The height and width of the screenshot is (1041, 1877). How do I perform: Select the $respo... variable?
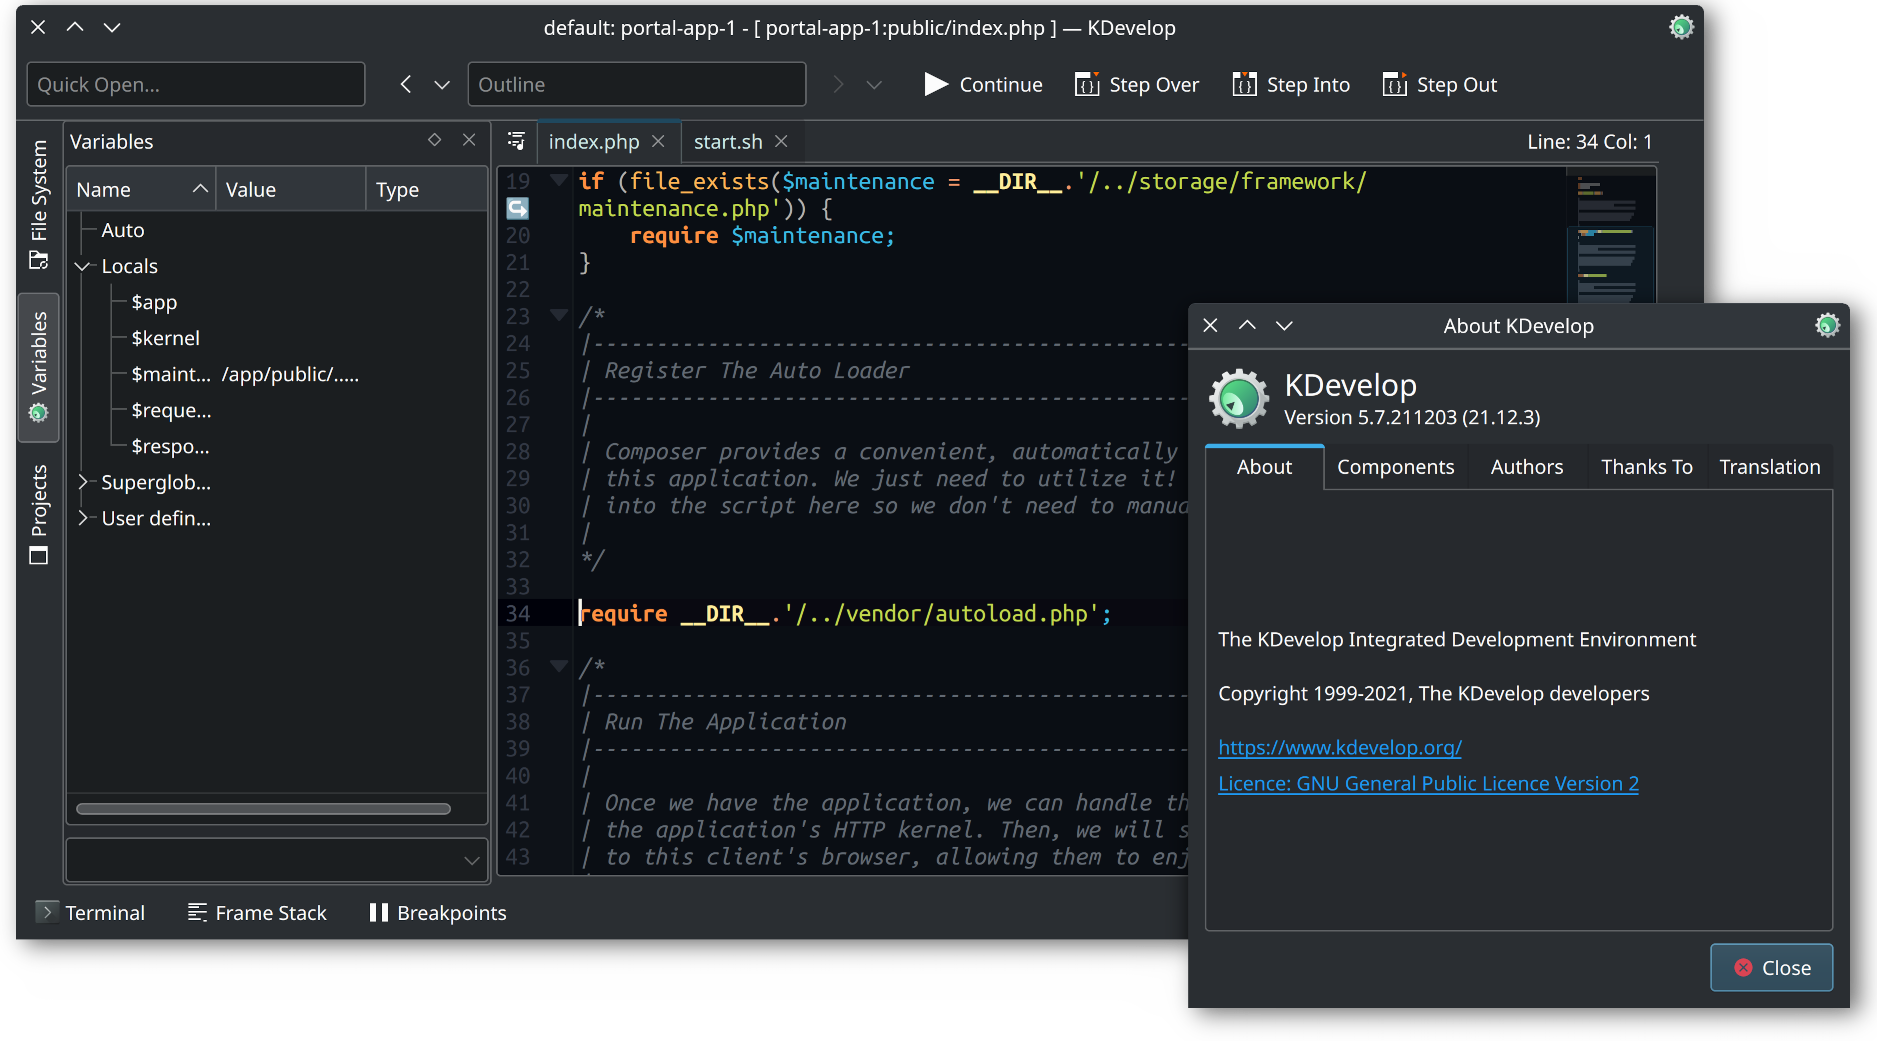coord(170,446)
